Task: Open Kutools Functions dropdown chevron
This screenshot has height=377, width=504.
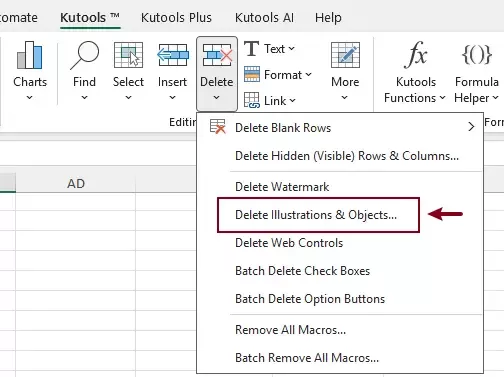Action: (442, 98)
